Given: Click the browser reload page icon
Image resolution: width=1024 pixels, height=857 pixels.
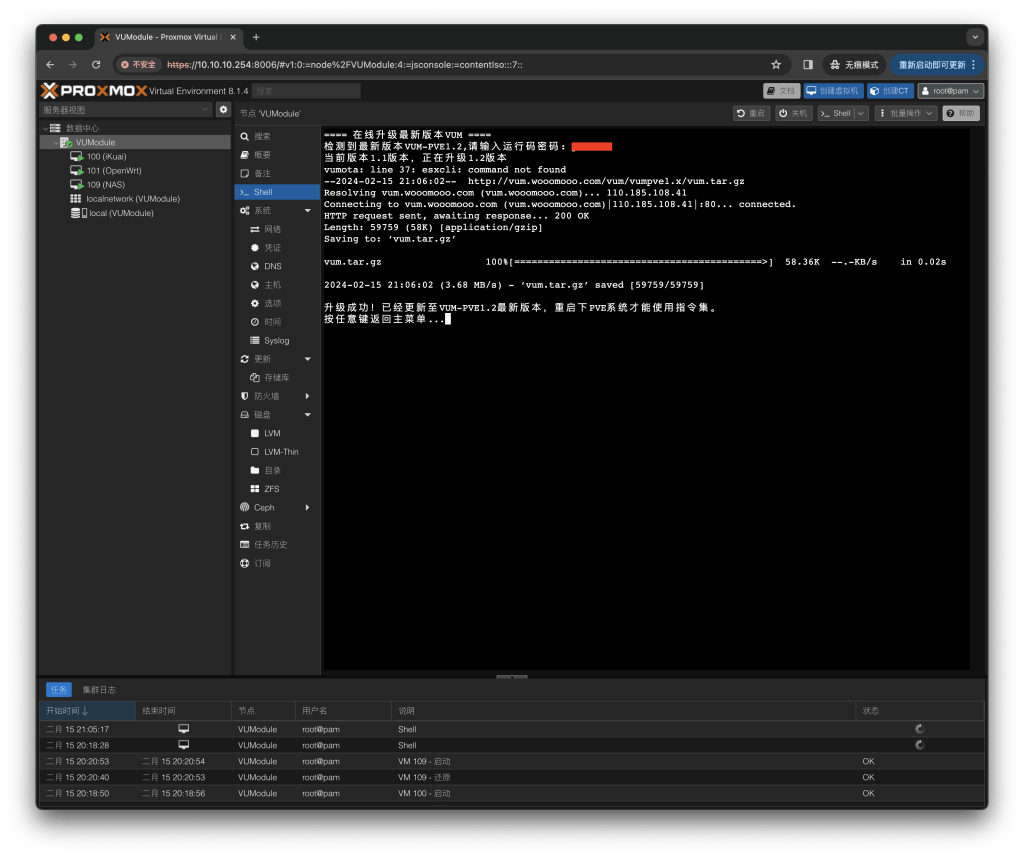Looking at the screenshot, I should [96, 65].
